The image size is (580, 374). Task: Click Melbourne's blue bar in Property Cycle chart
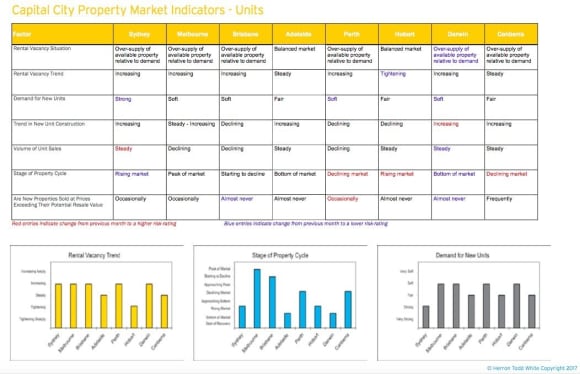pyautogui.click(x=257, y=299)
